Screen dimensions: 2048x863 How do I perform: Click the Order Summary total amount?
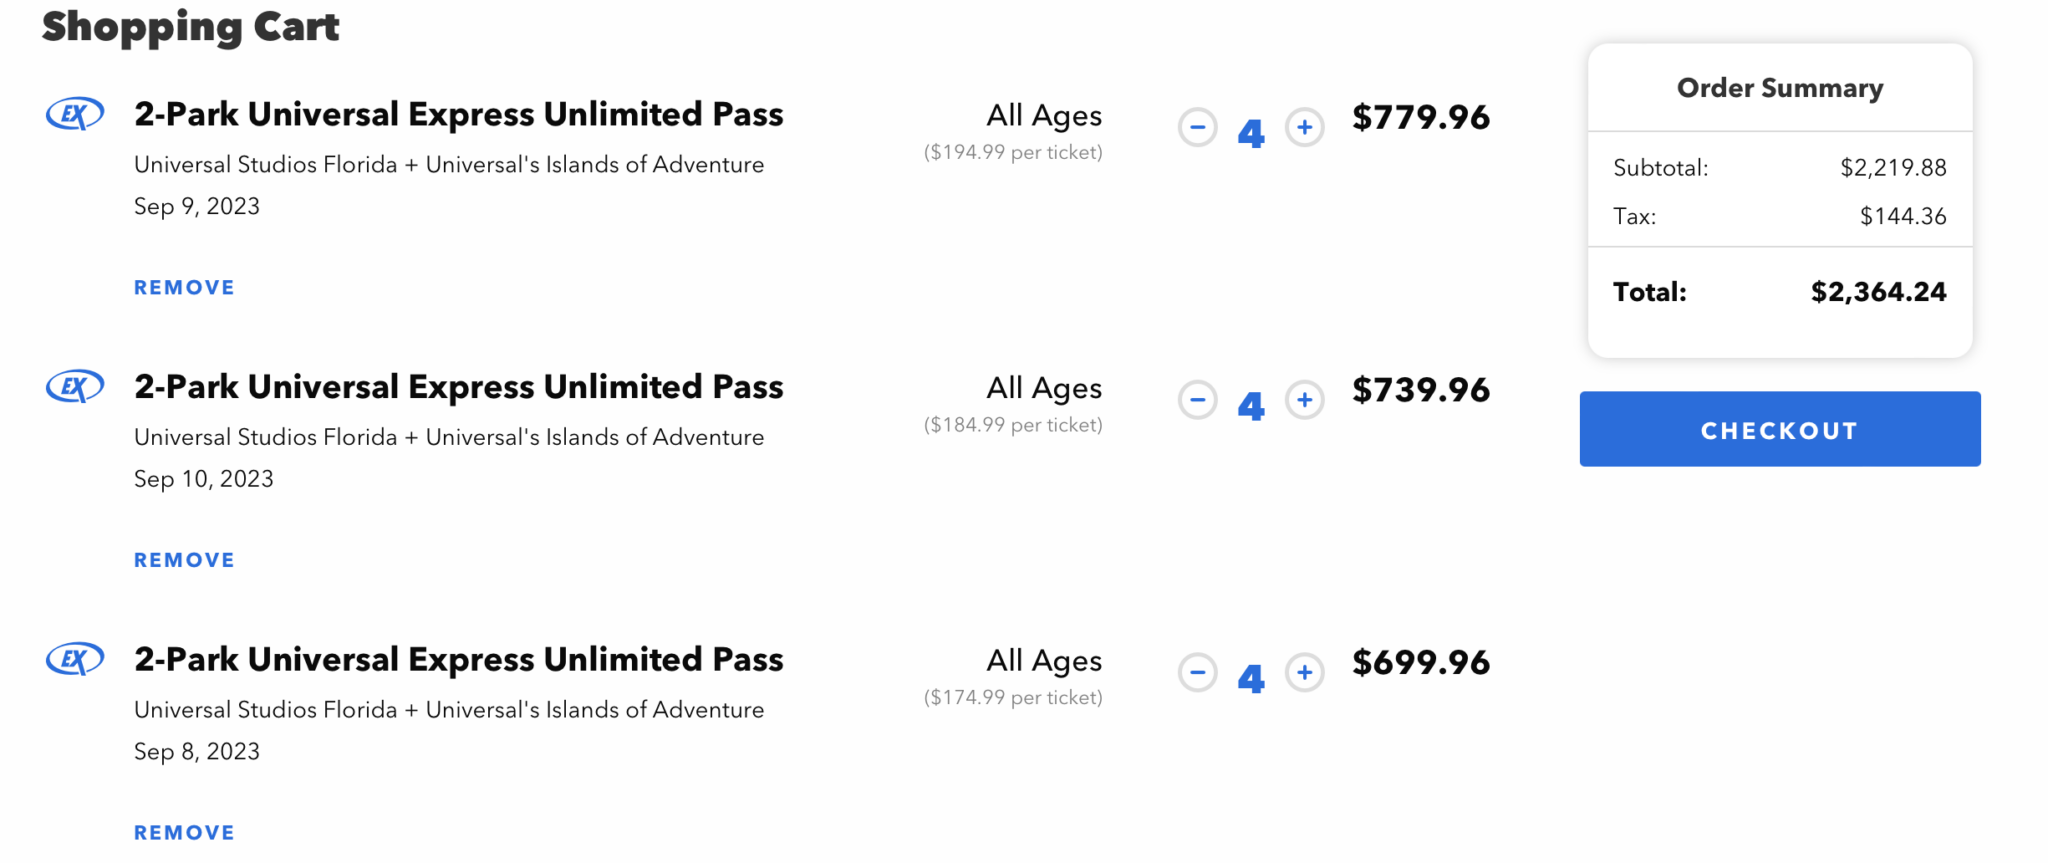point(1877,291)
